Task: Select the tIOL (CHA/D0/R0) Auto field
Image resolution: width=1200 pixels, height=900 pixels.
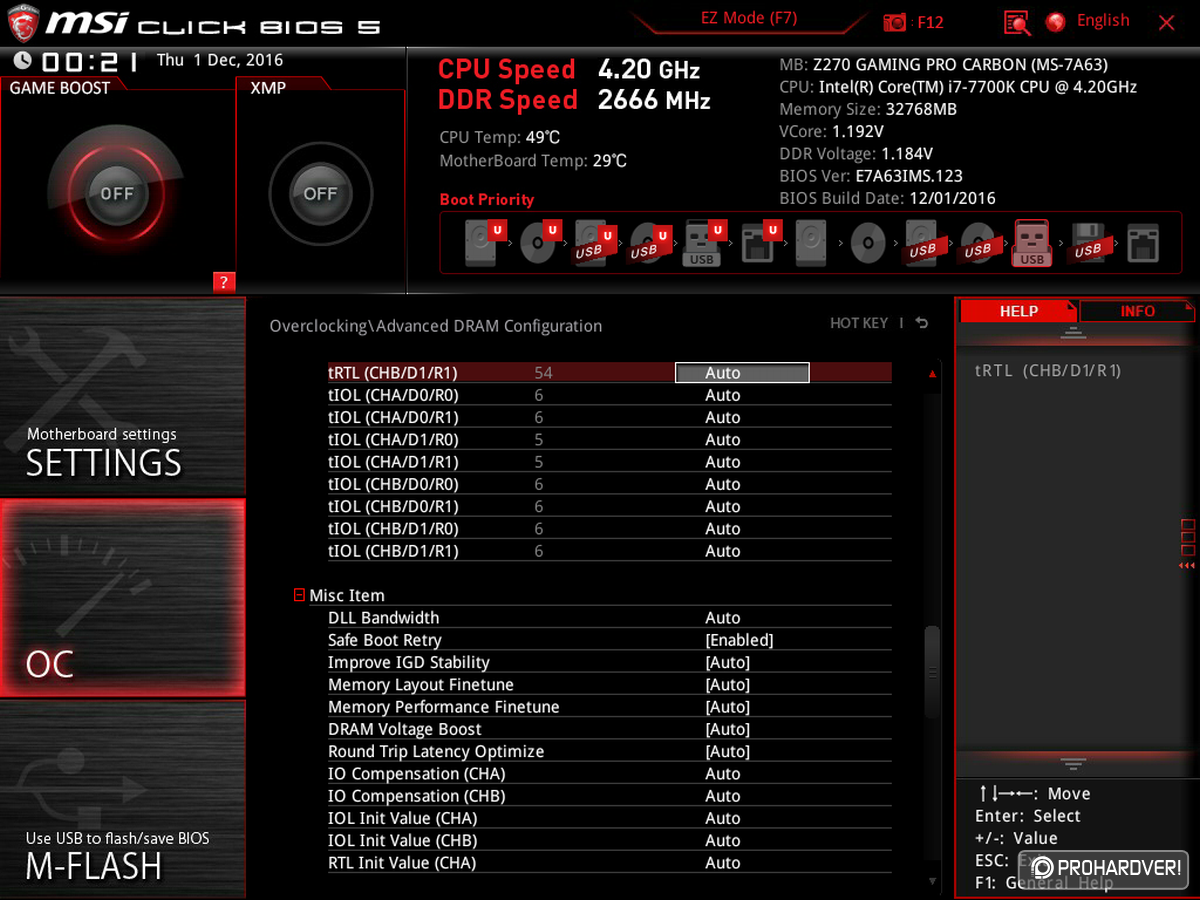Action: tap(722, 395)
